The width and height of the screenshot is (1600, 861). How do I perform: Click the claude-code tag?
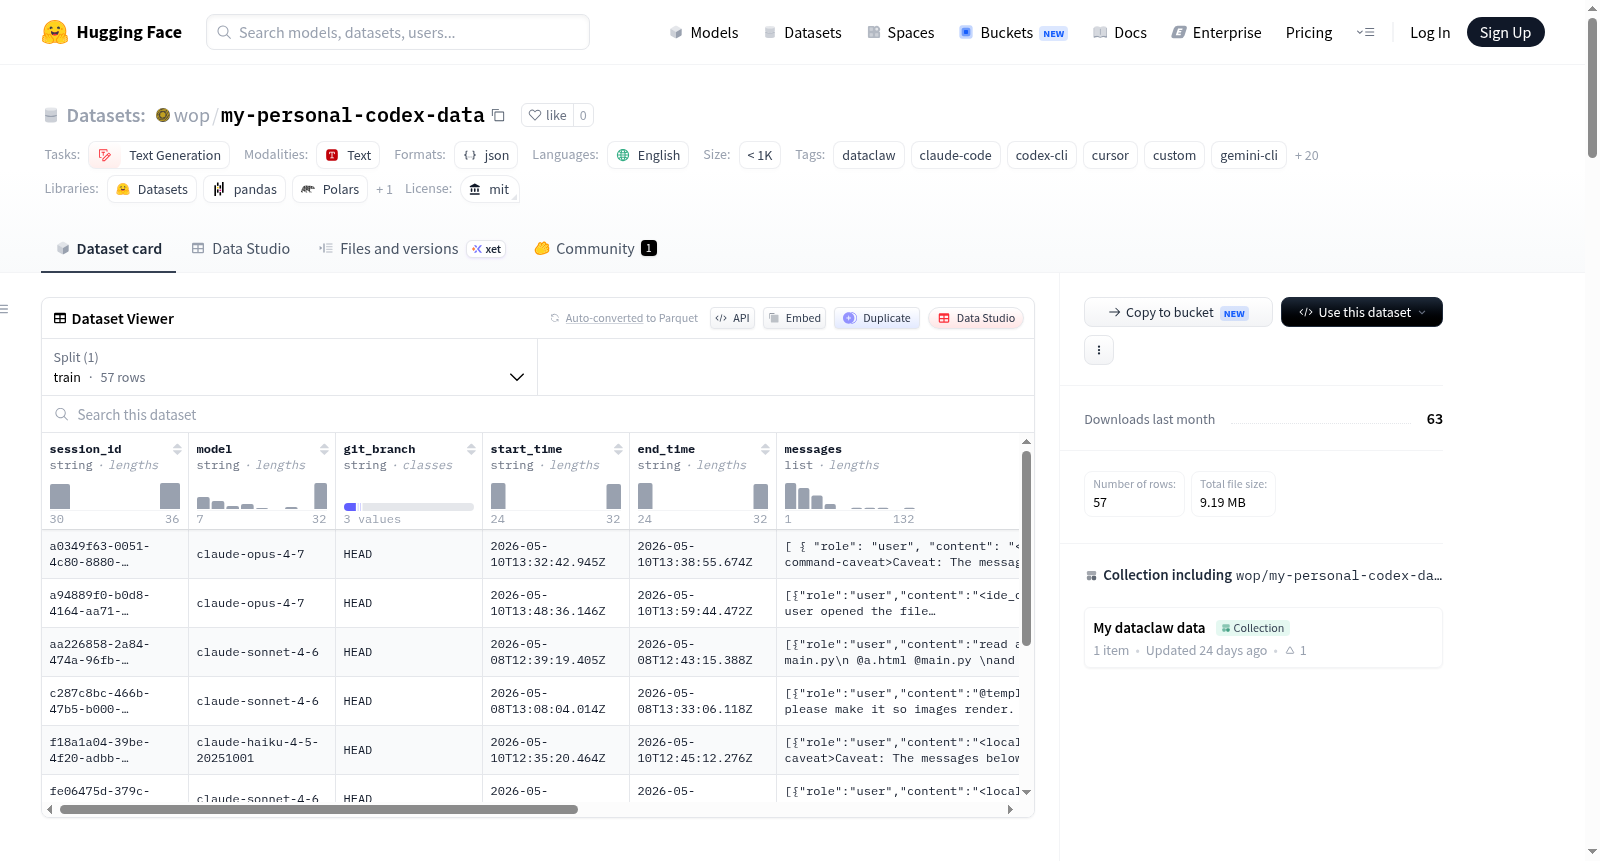[955, 155]
